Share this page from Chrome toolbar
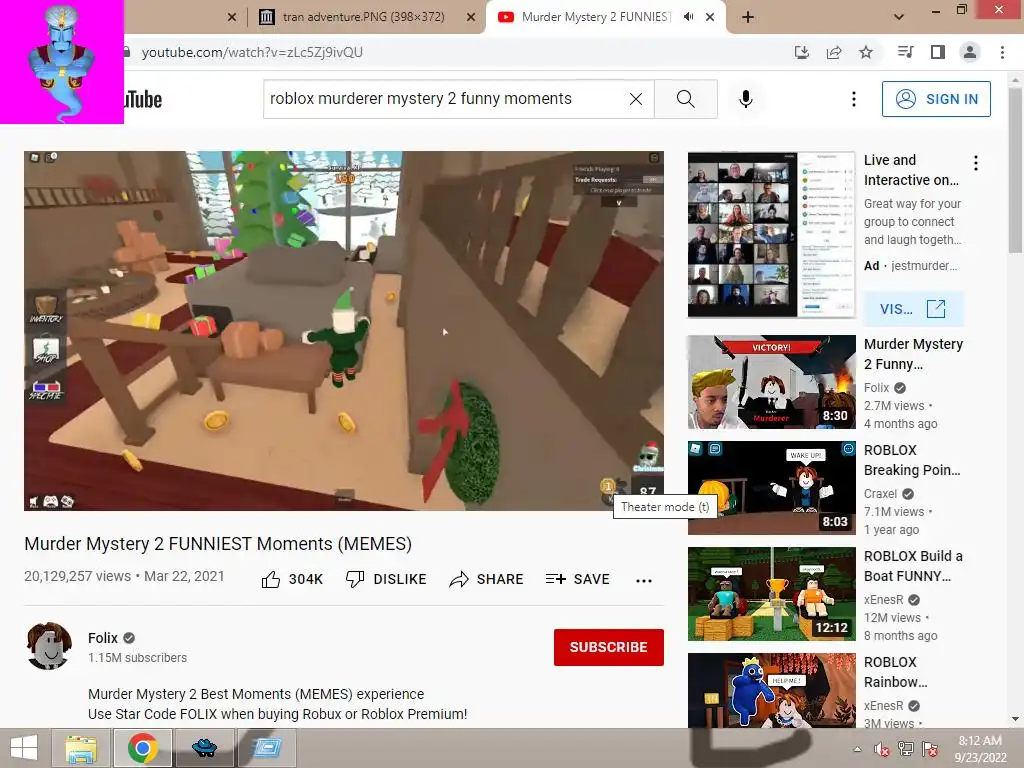Viewport: 1024px width, 768px height. pos(834,52)
